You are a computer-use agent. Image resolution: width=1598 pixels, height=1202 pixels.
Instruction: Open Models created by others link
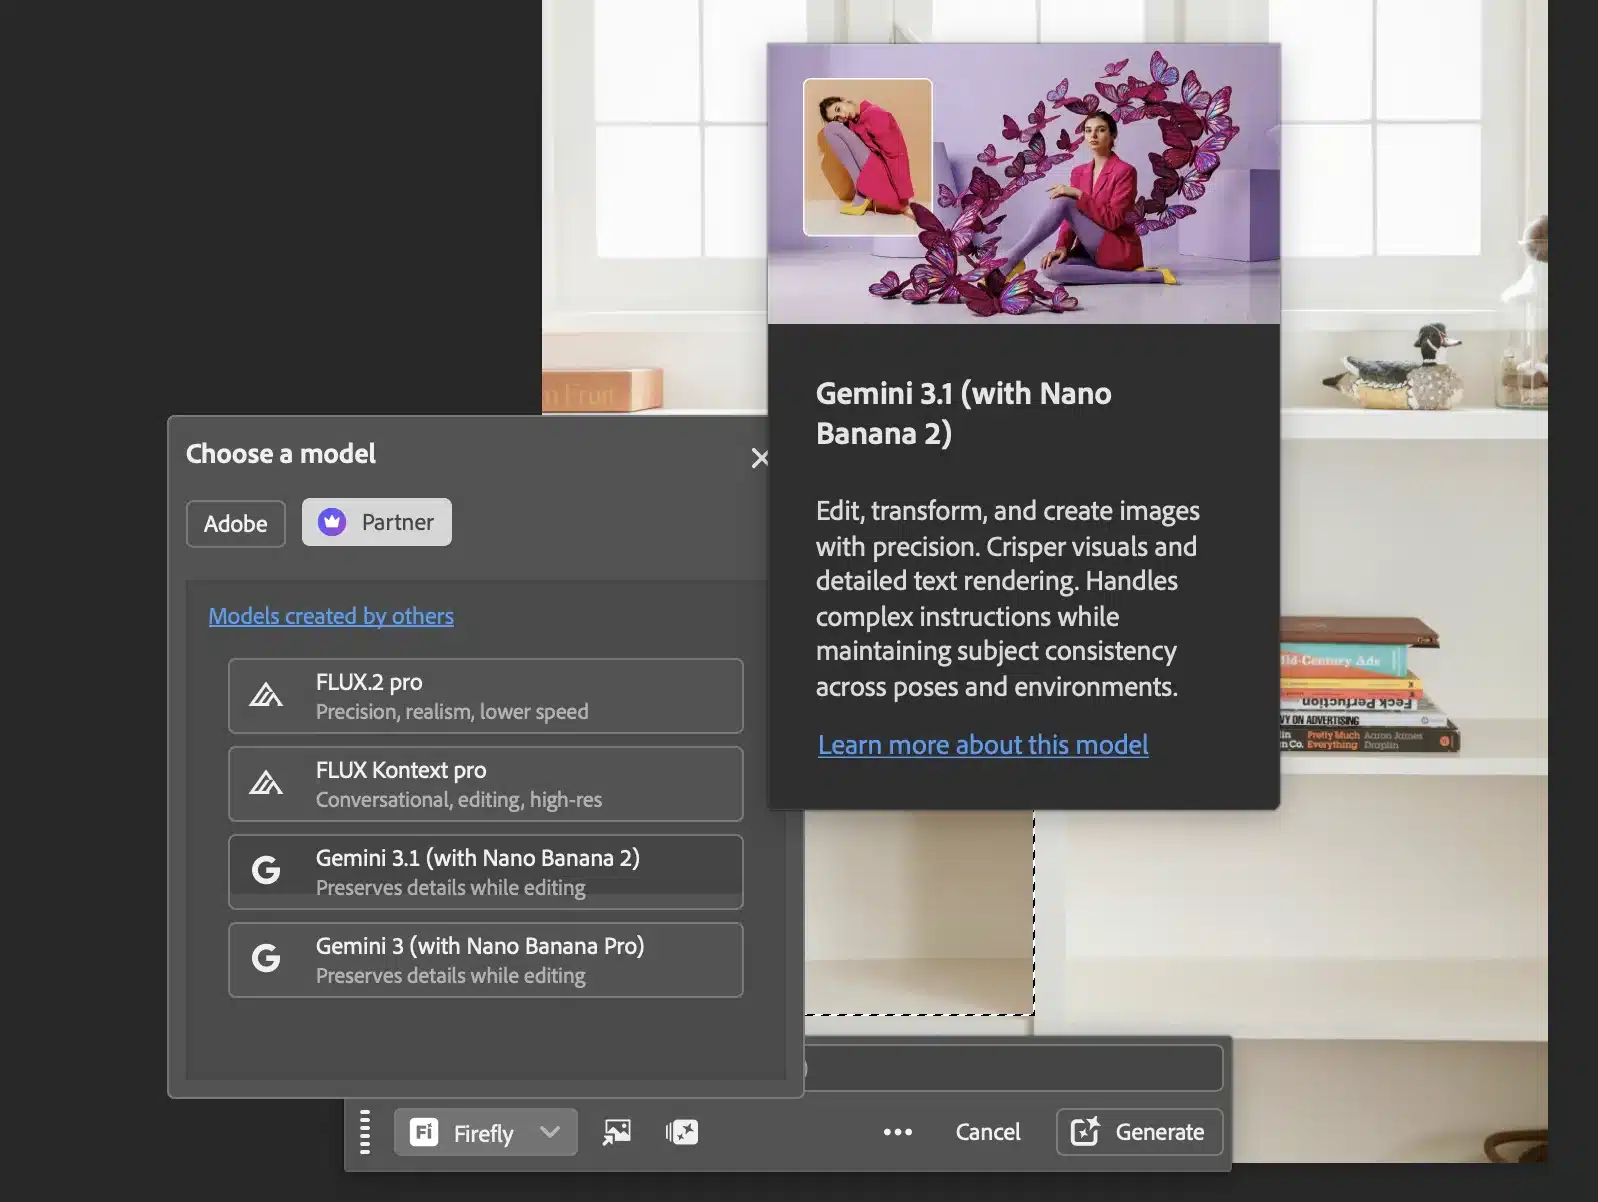(x=331, y=616)
